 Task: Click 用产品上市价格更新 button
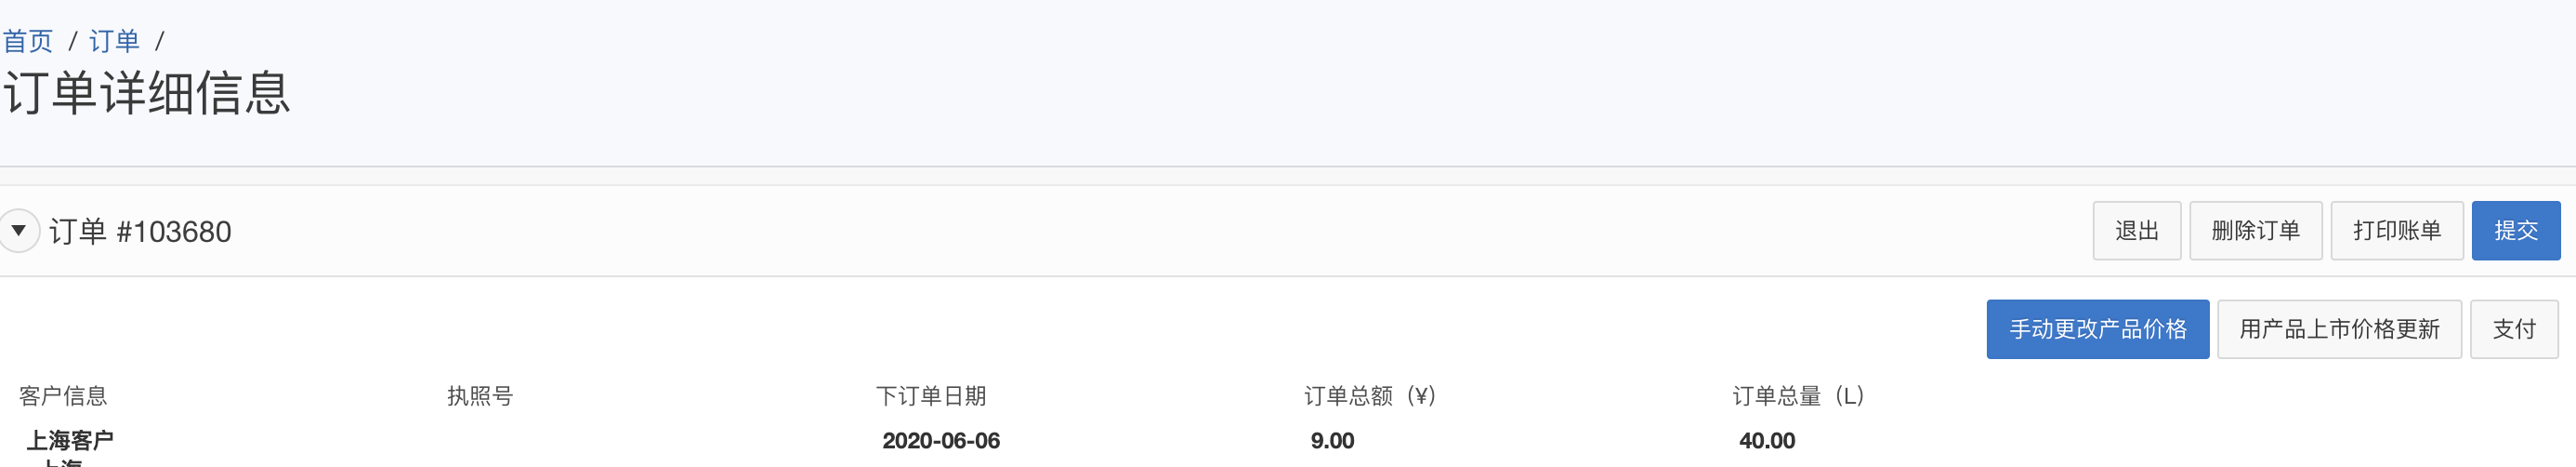click(2338, 329)
